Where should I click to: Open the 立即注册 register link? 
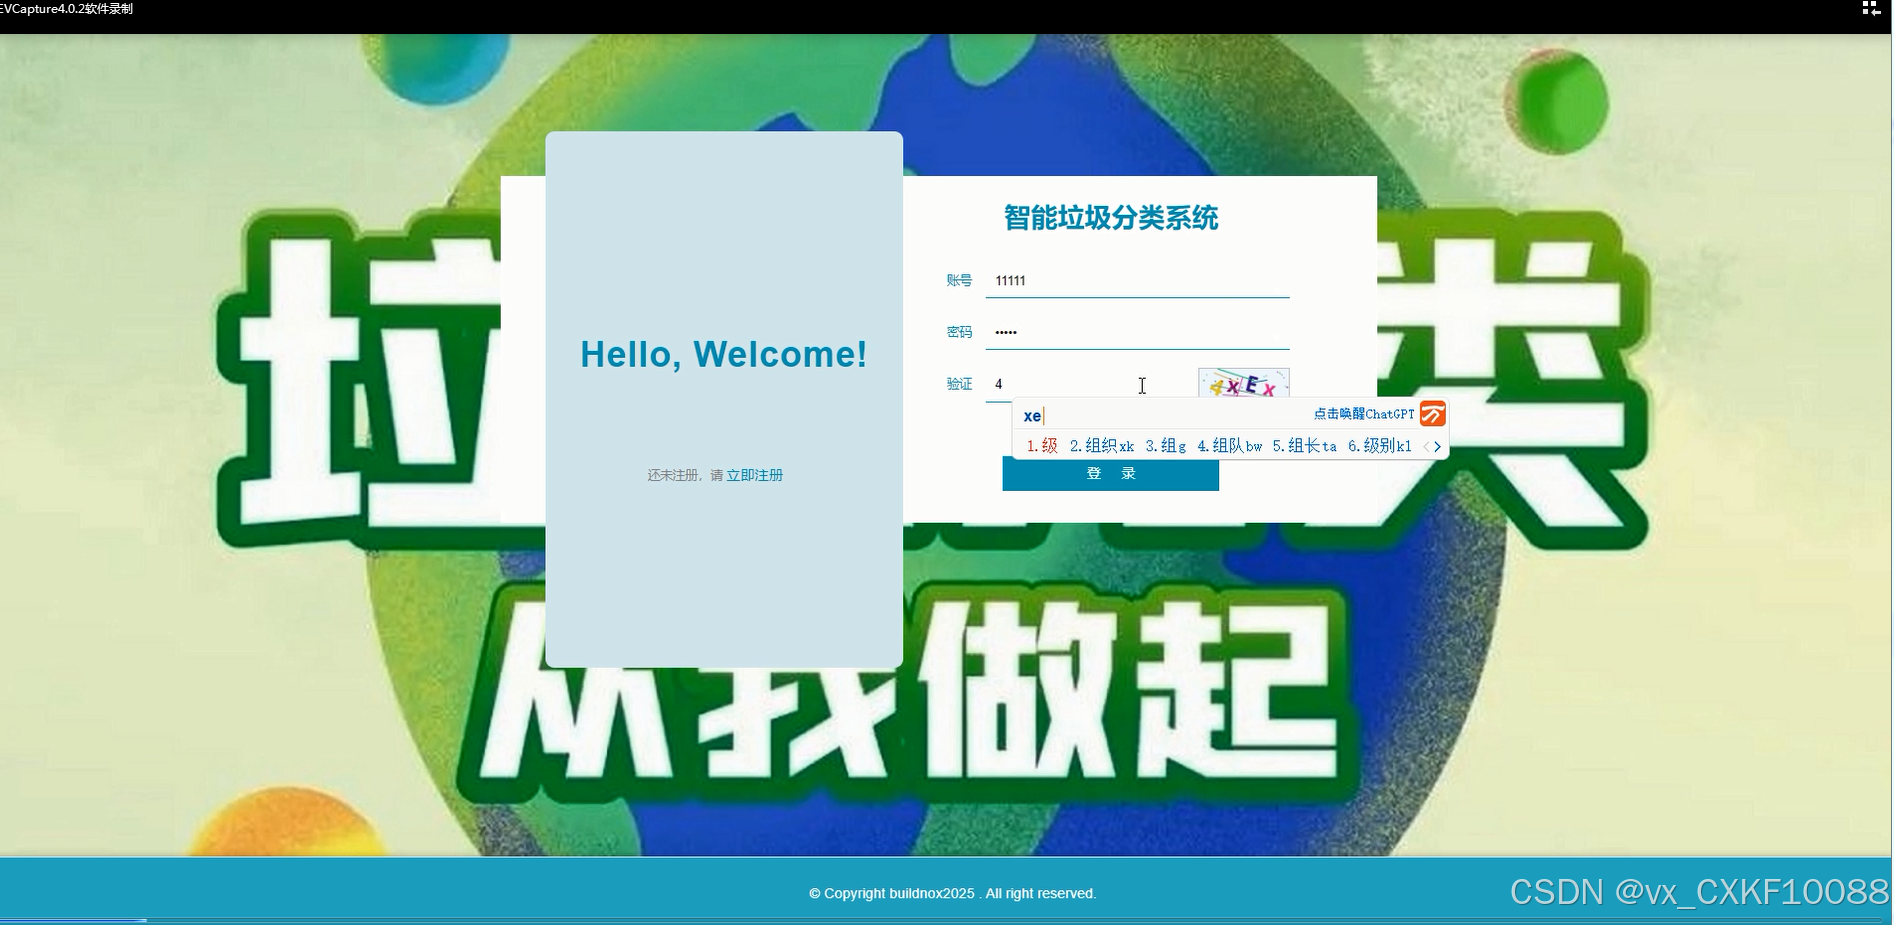[x=755, y=476]
